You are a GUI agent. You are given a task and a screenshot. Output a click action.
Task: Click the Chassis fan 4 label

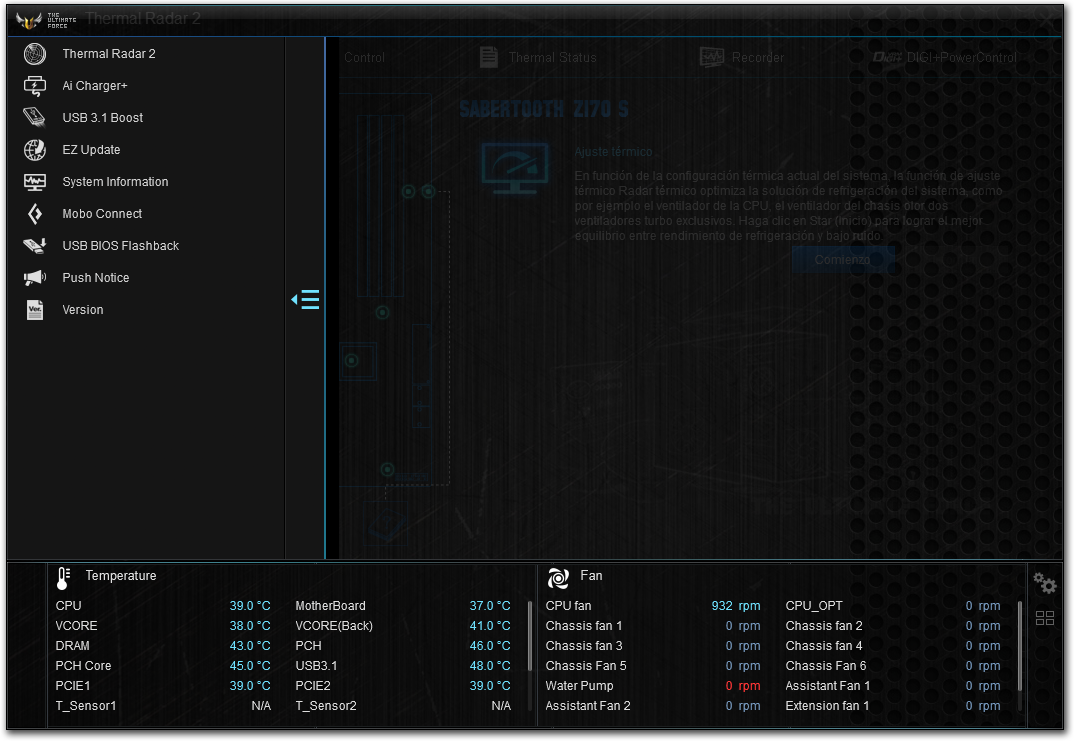(824, 646)
